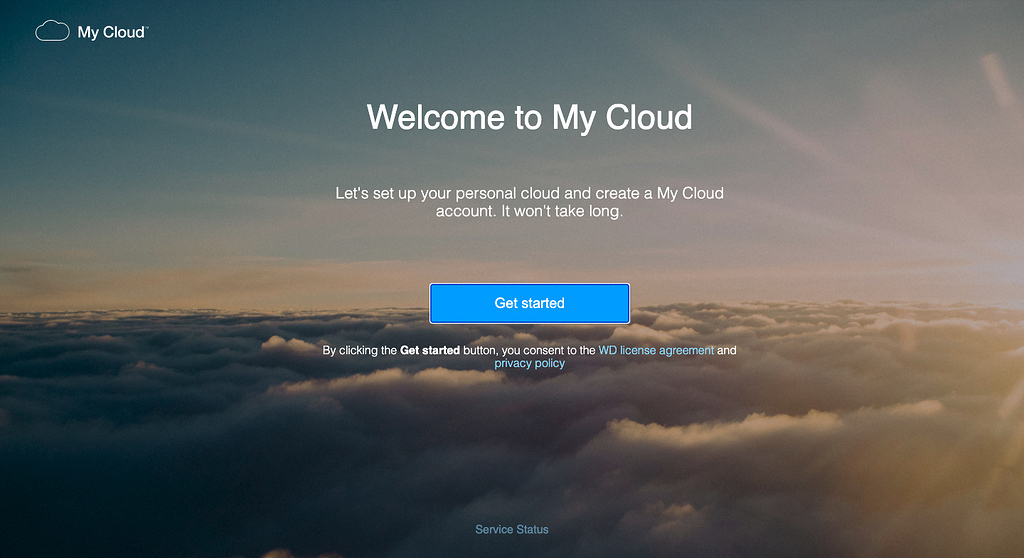Click the "account. It won't take long." line
Screen dimensions: 1024x558
529,212
